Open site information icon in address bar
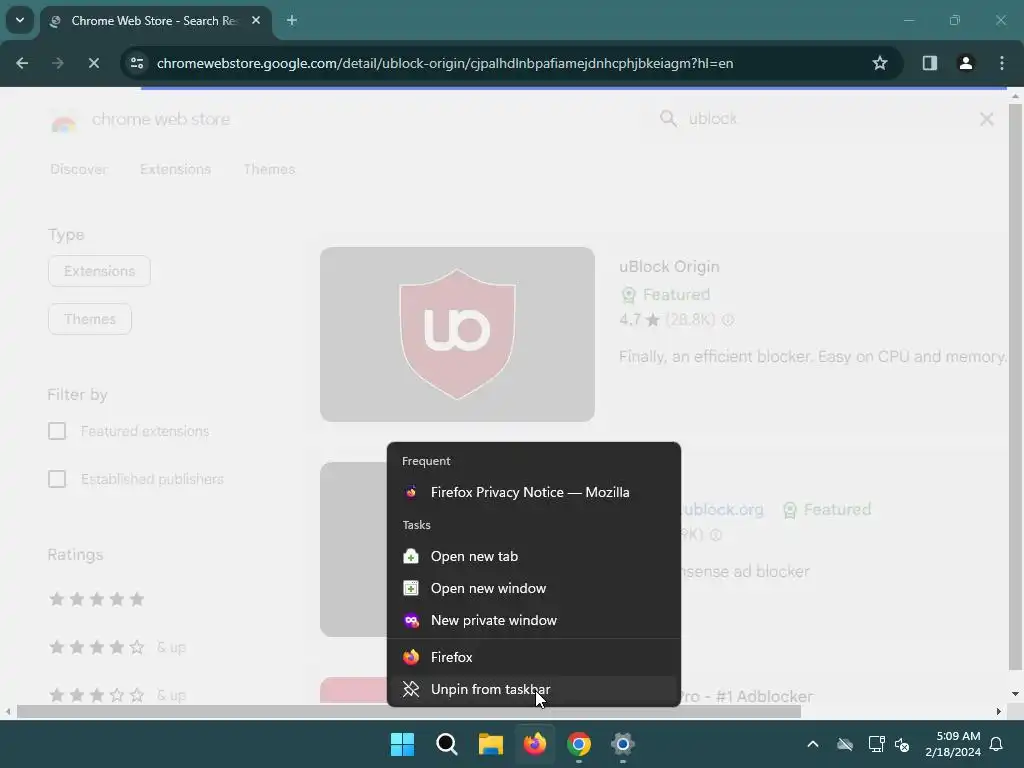Screen dimensions: 1024x768 137,63
